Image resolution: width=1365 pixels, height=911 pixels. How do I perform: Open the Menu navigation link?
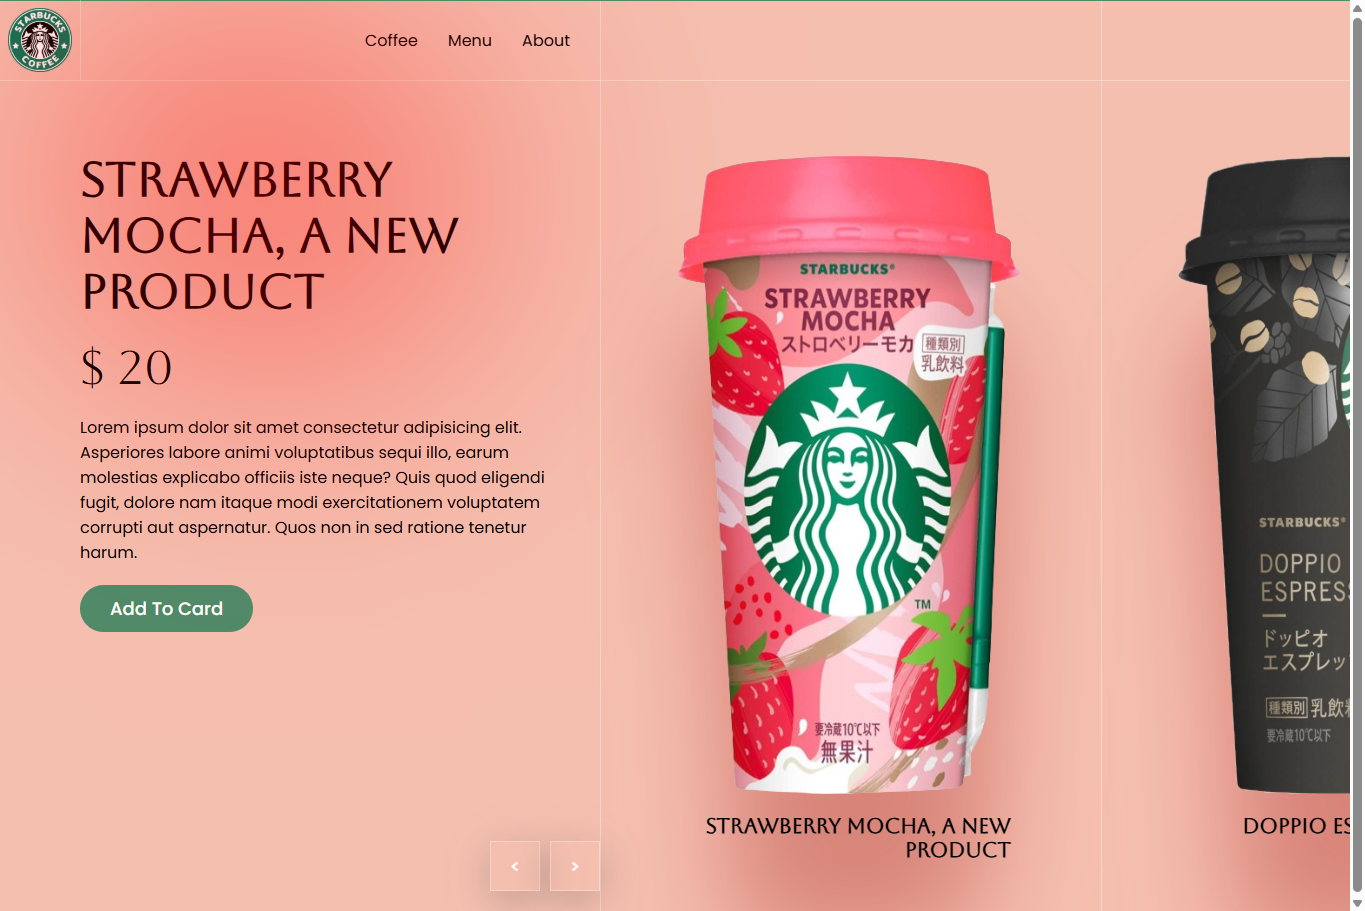click(470, 41)
